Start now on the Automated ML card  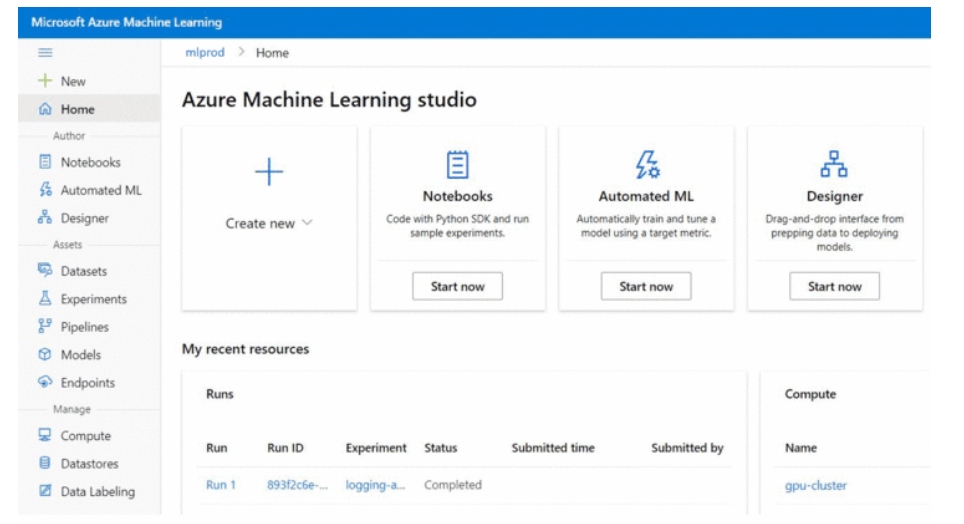click(x=646, y=287)
